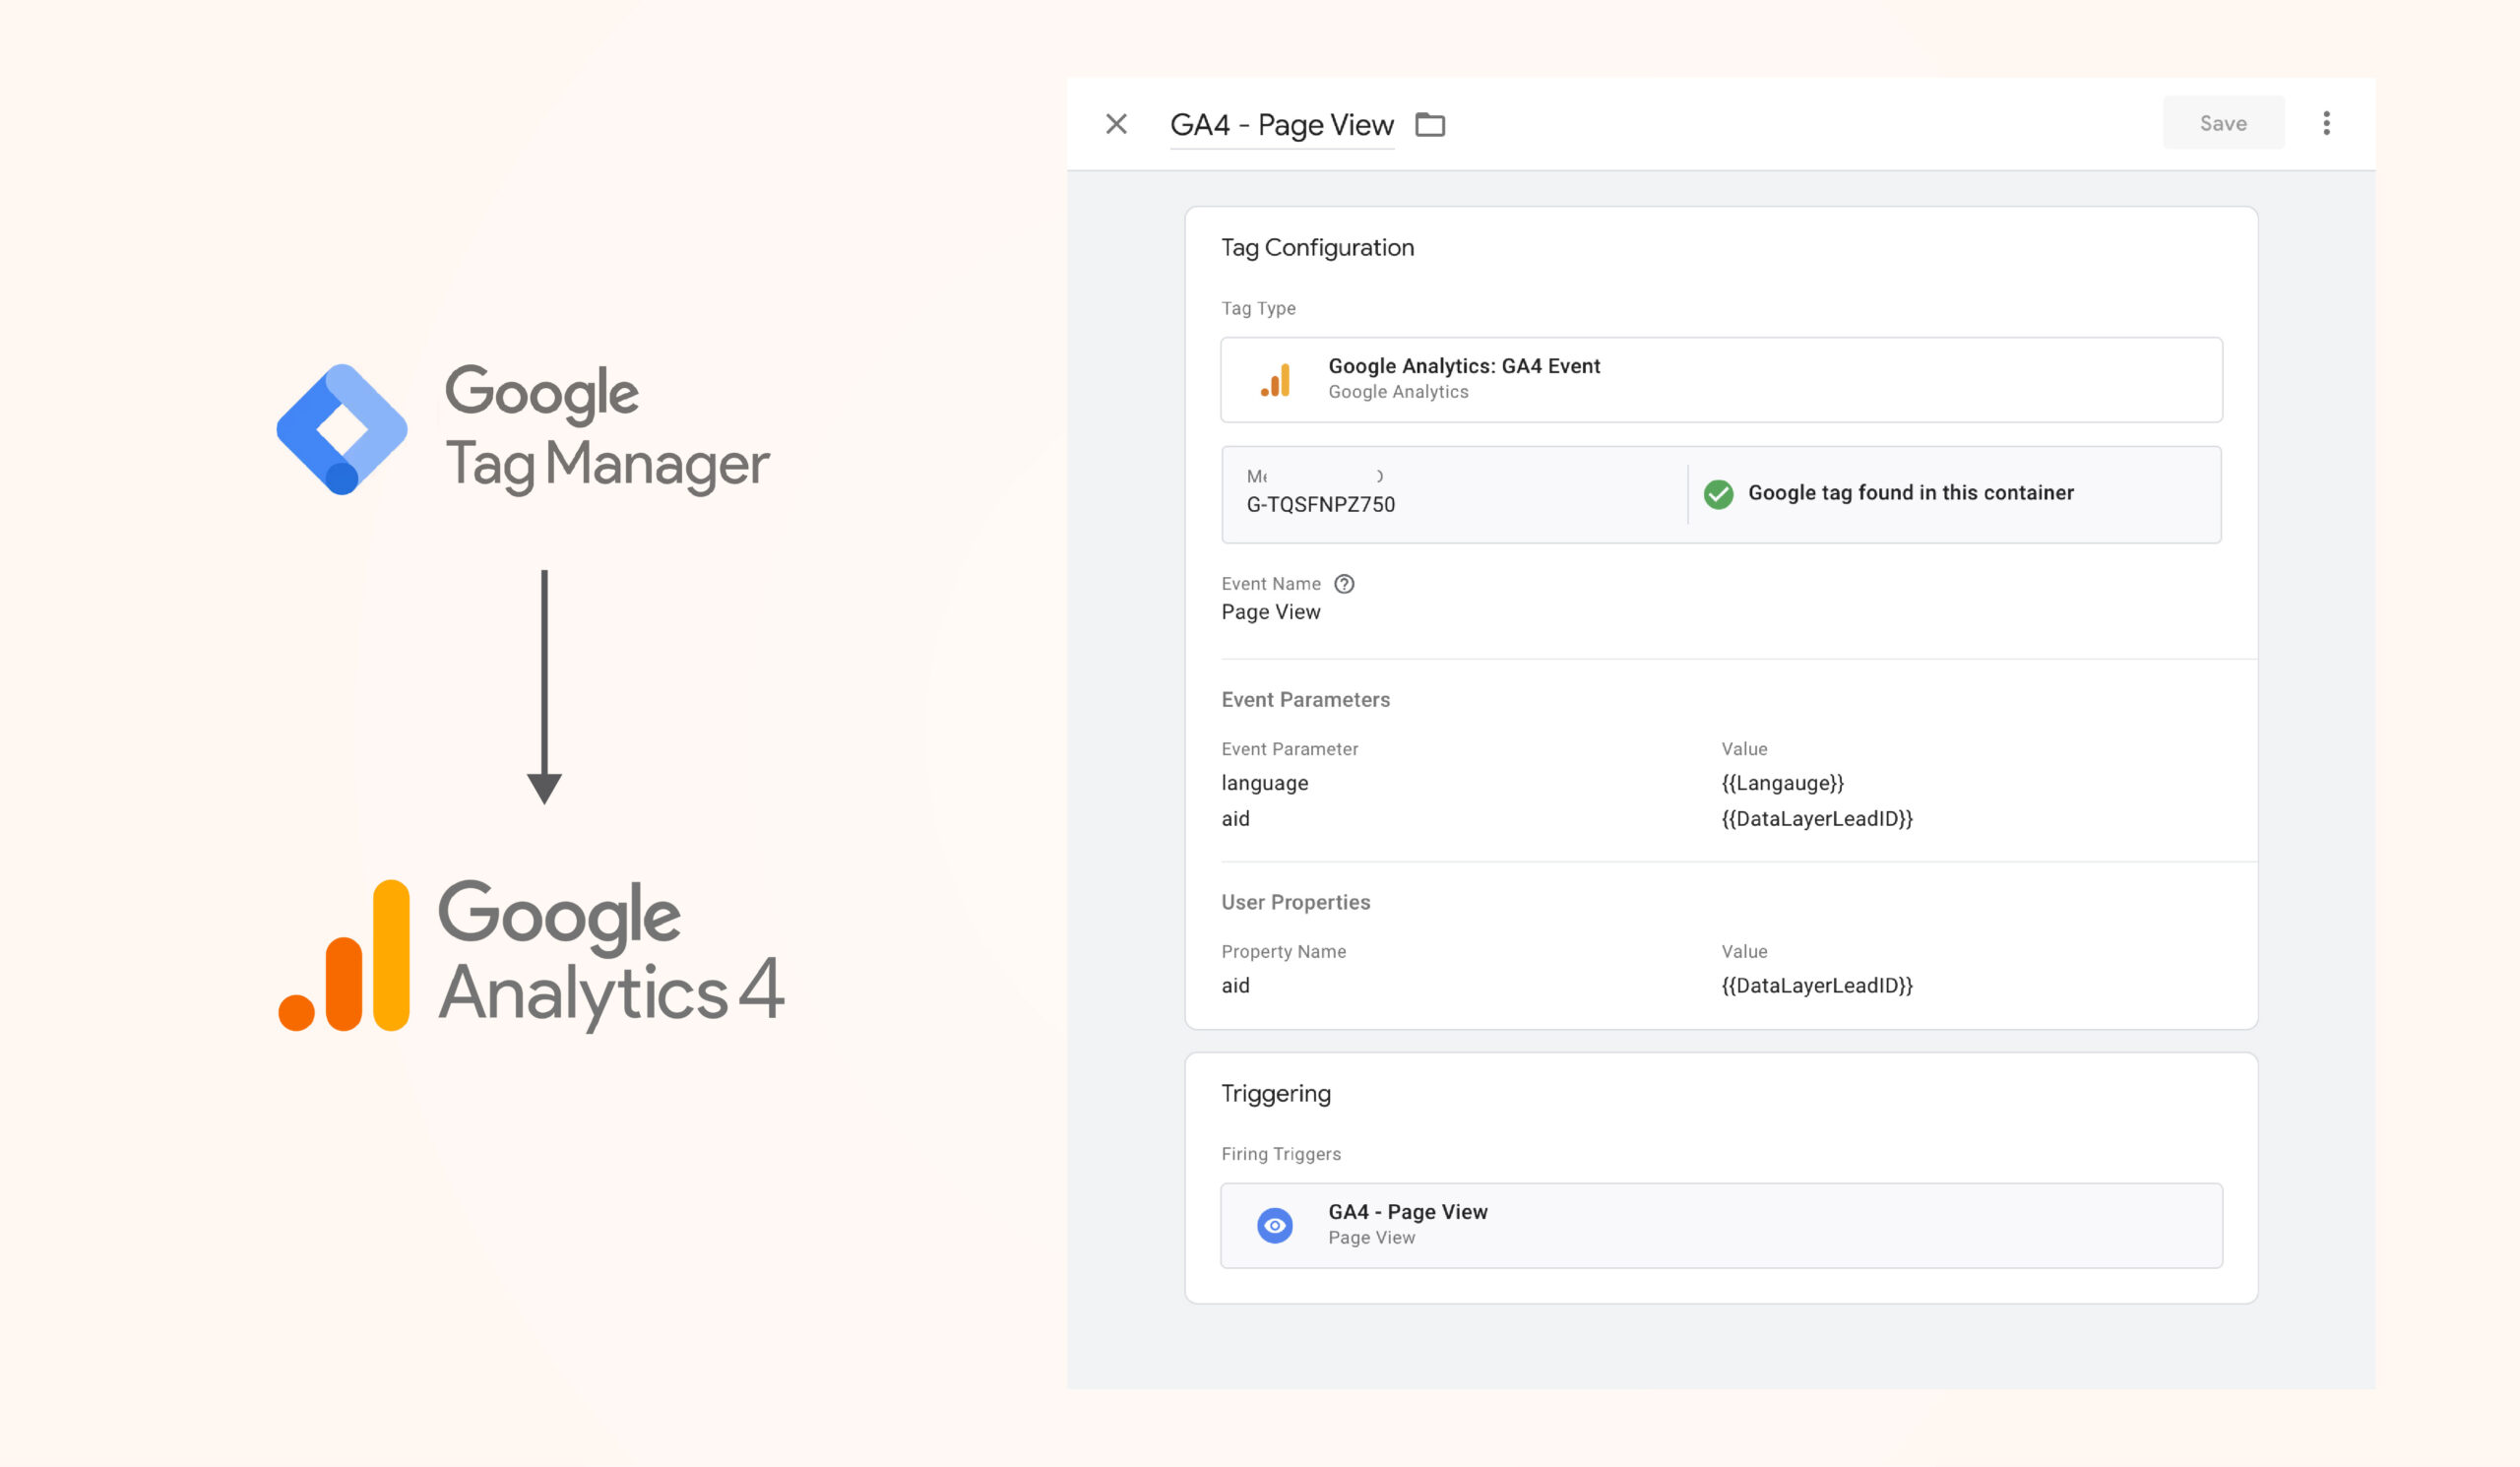Click the Tag Configuration section heading

[x=1317, y=248]
